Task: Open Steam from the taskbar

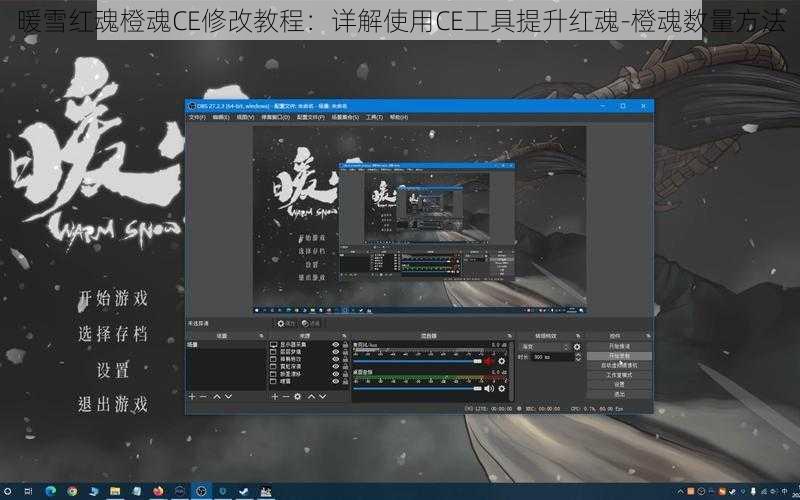Action: (x=244, y=491)
